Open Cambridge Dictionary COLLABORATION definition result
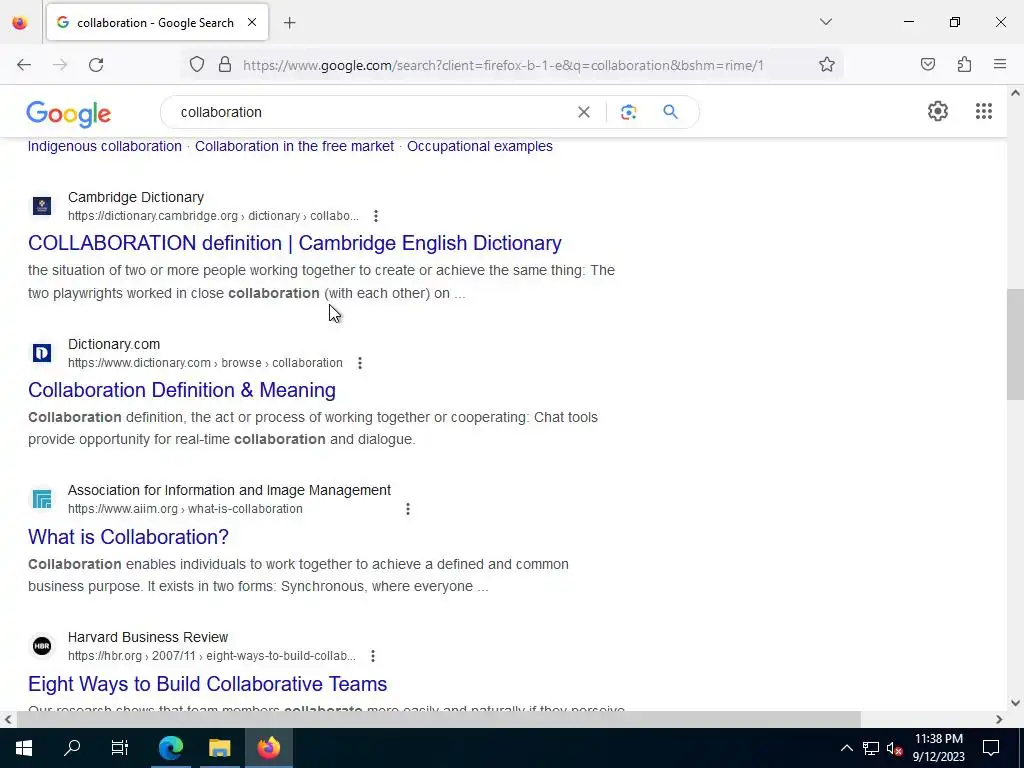The height and width of the screenshot is (768, 1024). (x=295, y=243)
